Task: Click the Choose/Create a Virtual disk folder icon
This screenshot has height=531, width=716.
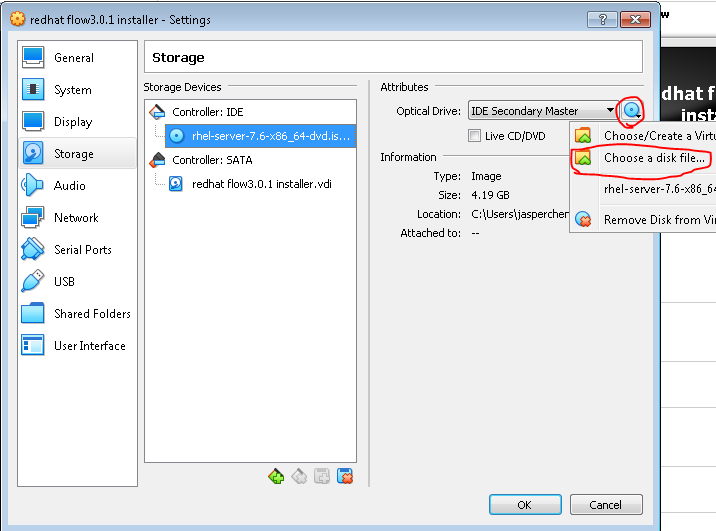Action: pos(583,136)
